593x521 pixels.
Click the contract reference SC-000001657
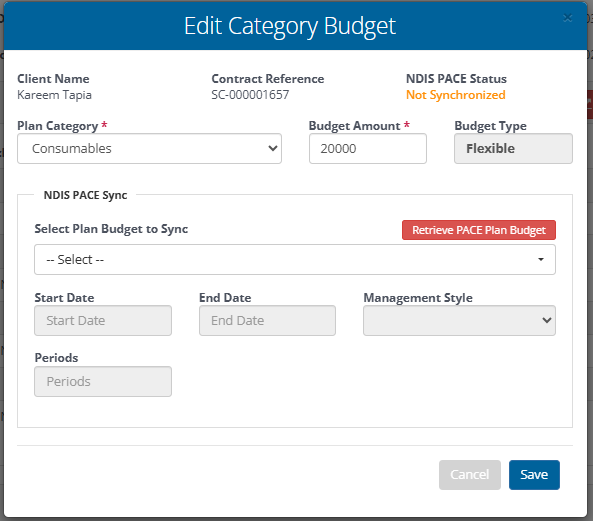tap(250, 95)
